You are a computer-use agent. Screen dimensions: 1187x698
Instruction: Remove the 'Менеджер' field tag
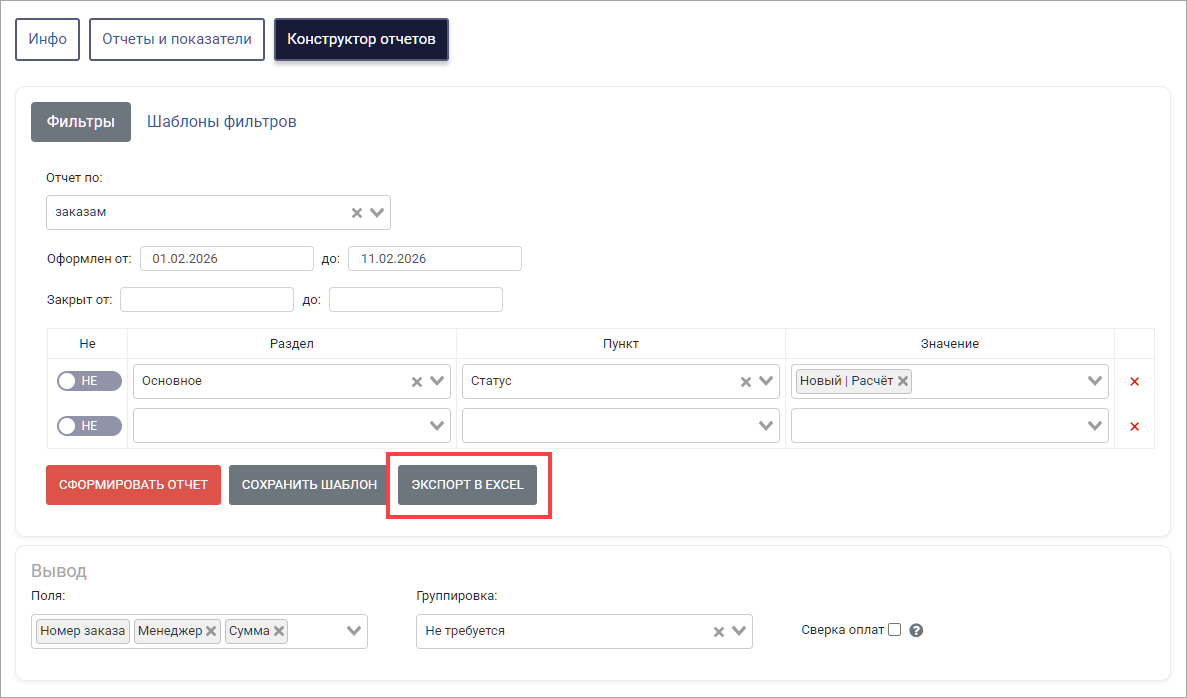211,631
